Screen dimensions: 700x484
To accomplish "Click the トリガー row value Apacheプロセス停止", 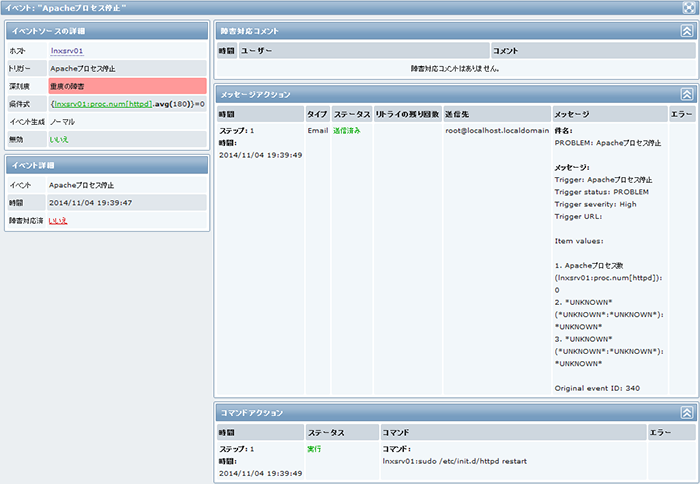I will pyautogui.click(x=83, y=68).
